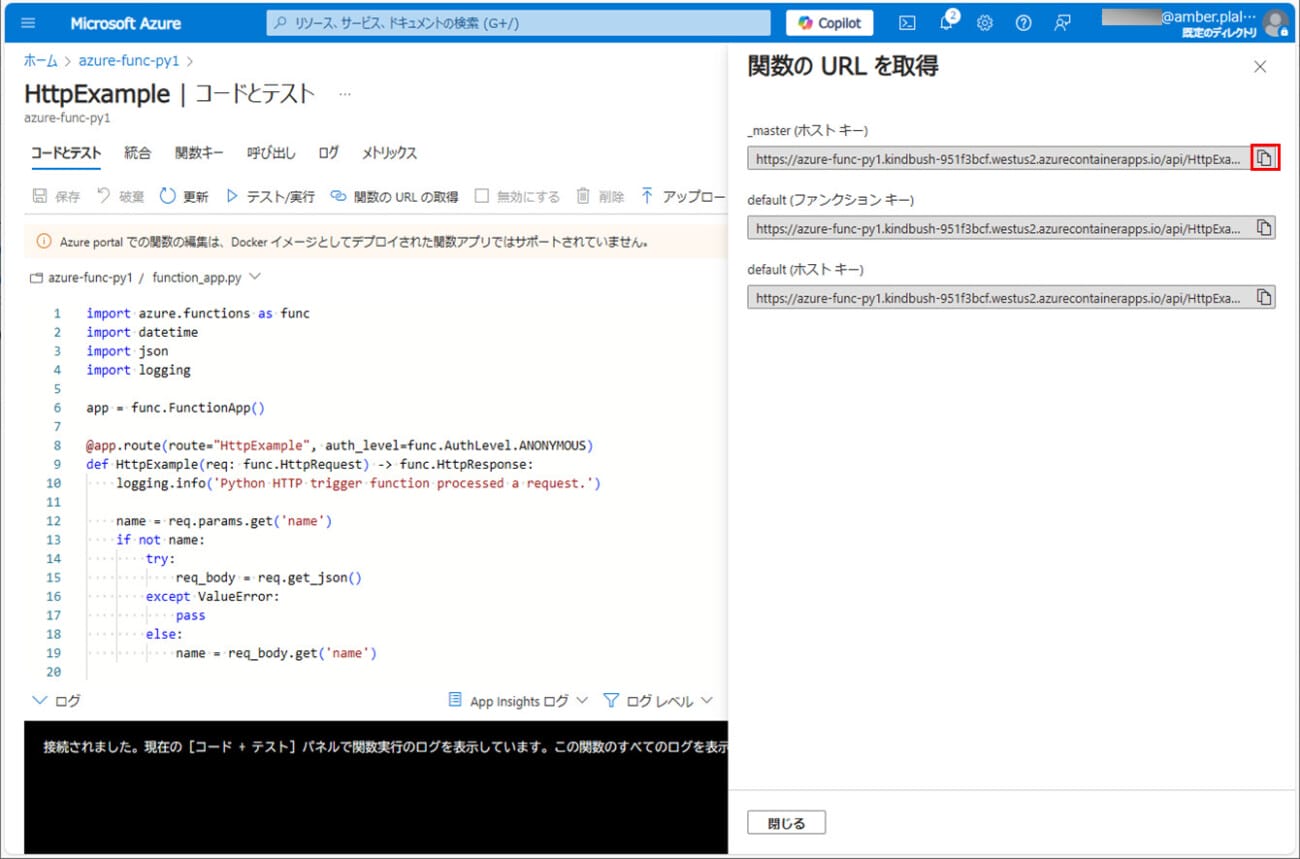1300x859 pixels.
Task: Click the azure-func-py1 folder path icon
Action: 37,278
